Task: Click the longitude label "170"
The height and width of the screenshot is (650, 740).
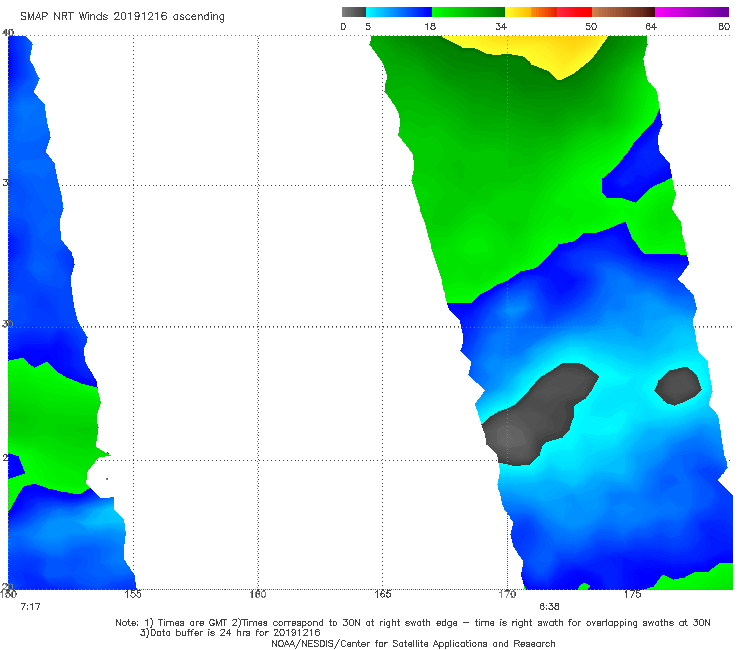Action: [507, 594]
